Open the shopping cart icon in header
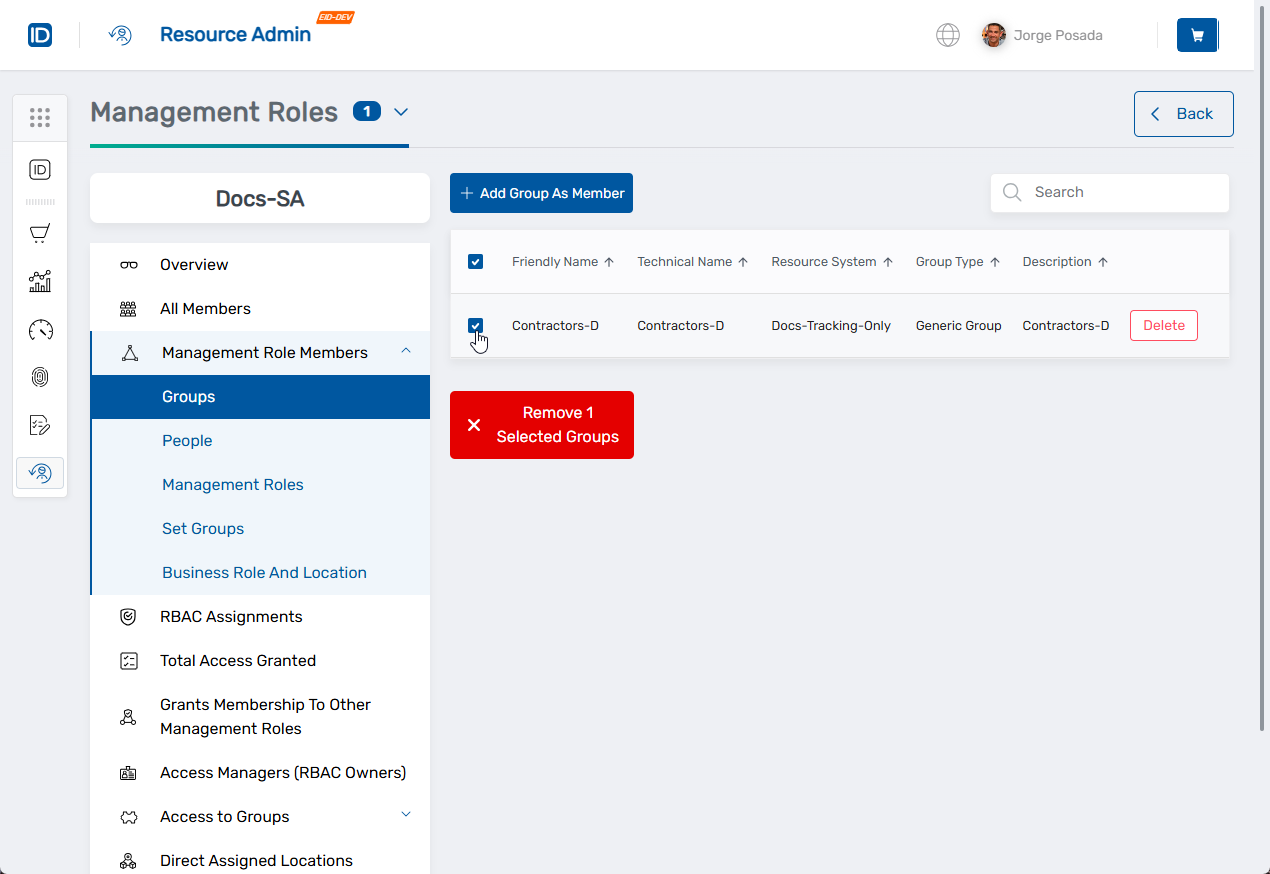Viewport: 1270px width, 874px height. point(1197,35)
